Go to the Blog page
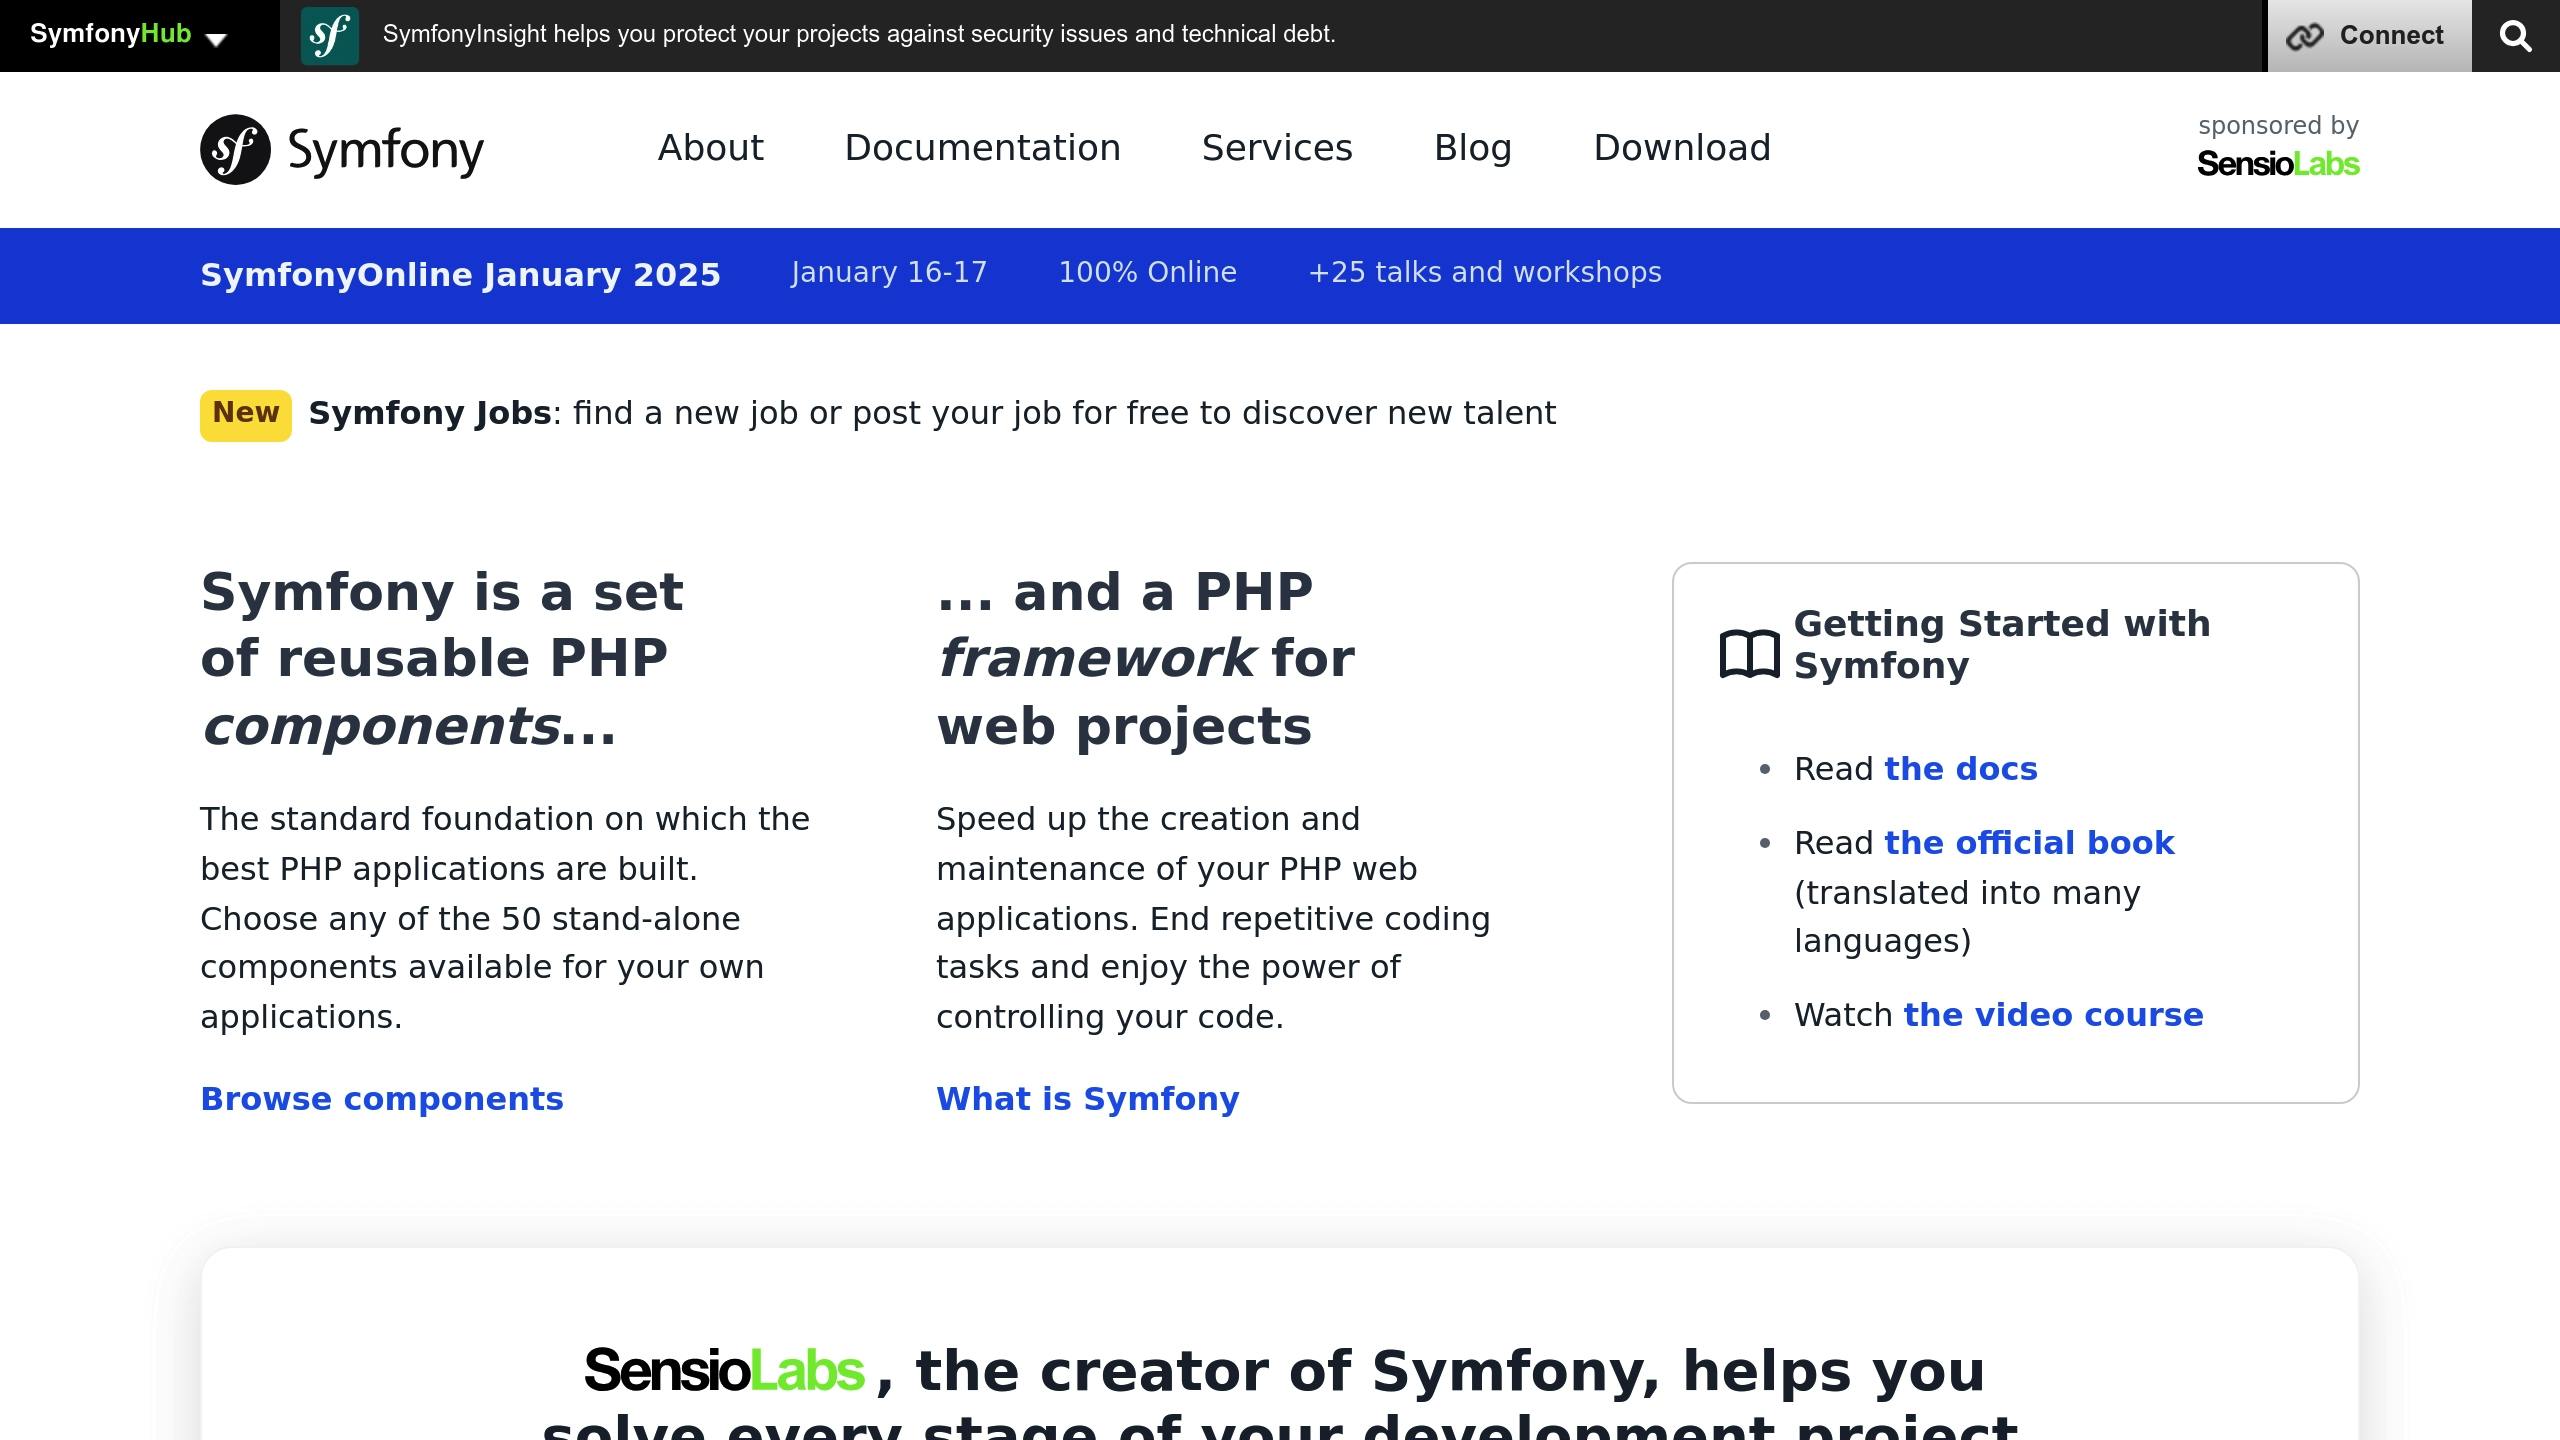 coord(1472,148)
